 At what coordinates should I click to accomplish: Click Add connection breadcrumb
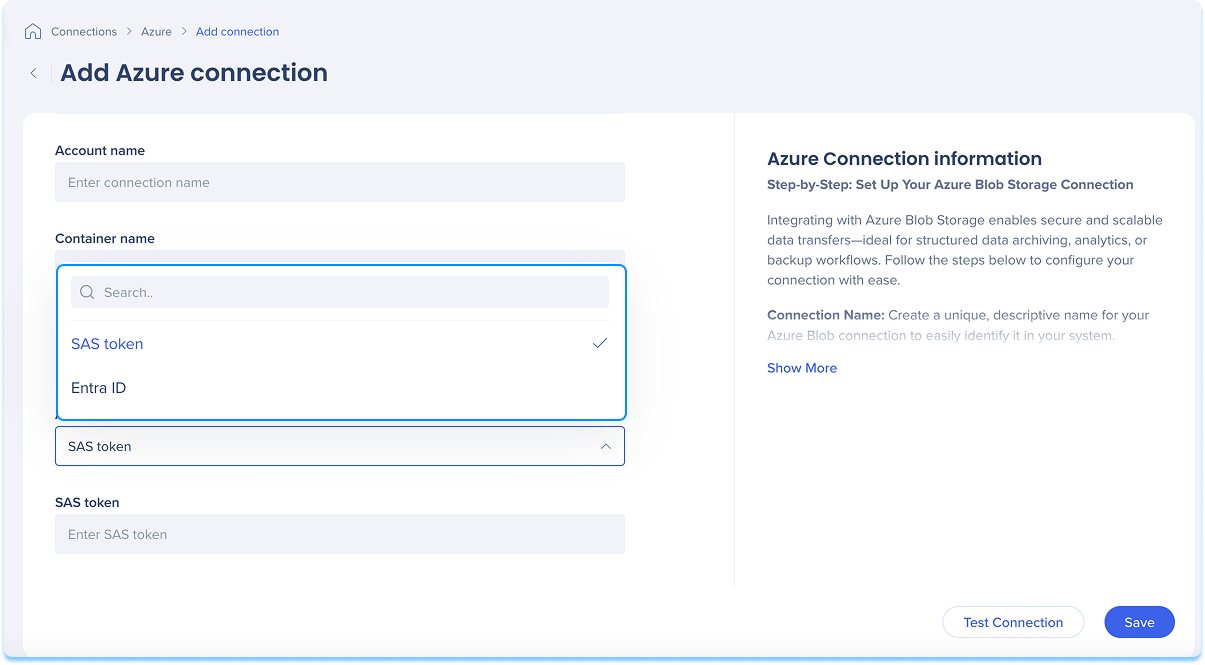pyautogui.click(x=237, y=32)
